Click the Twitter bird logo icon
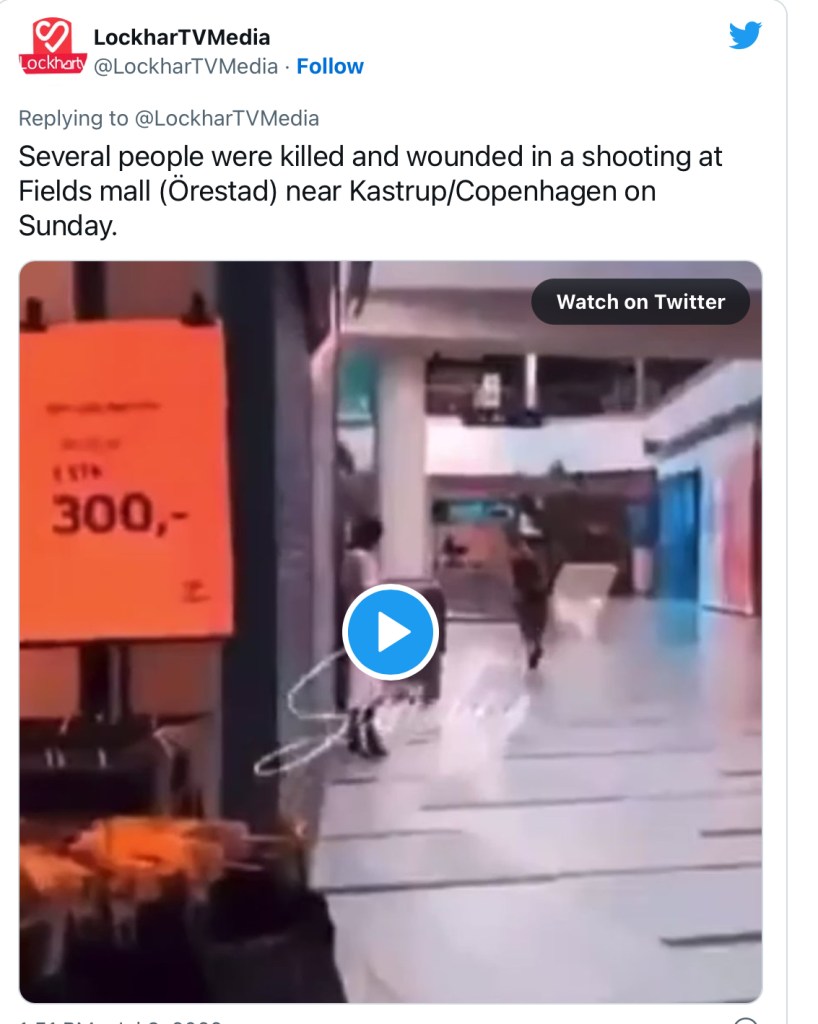Screen dimensions: 818x1024 [745, 35]
